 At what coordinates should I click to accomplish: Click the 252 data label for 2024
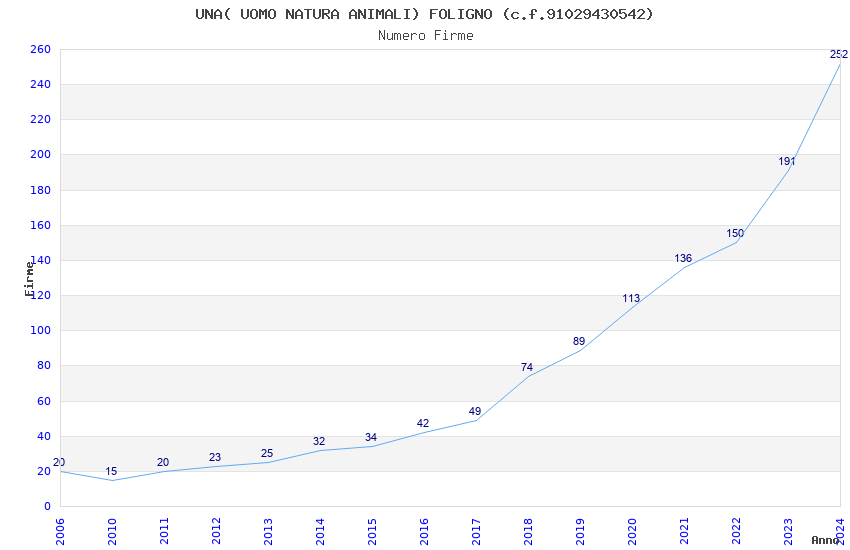[x=839, y=54]
